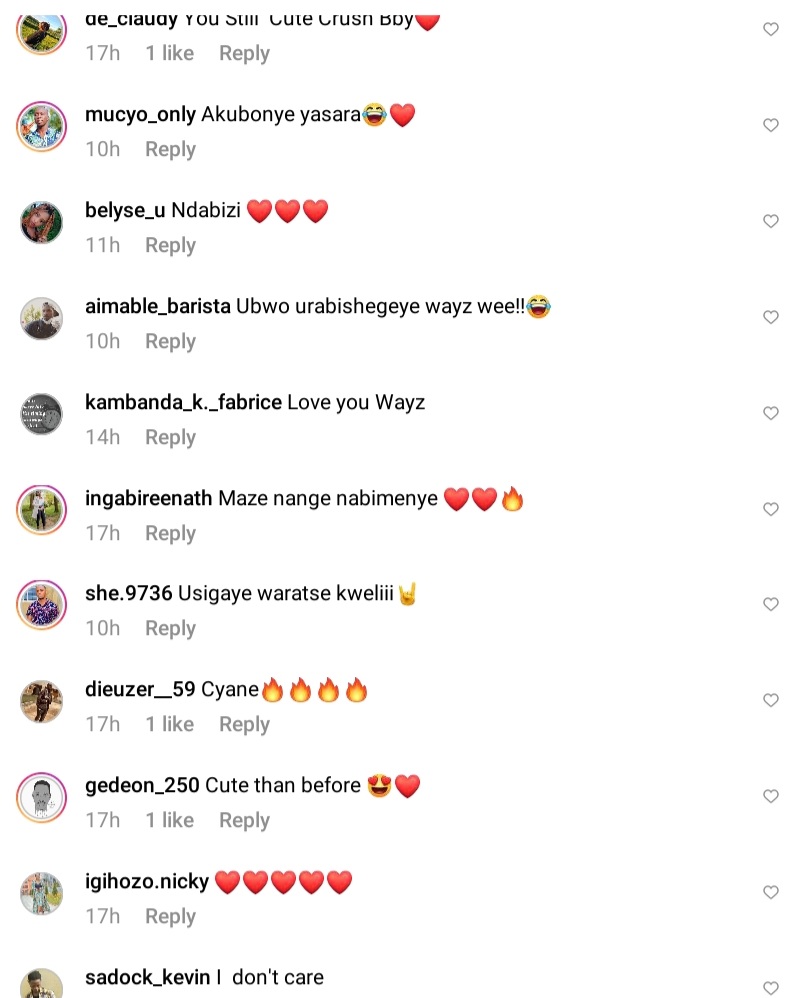Like igihozo.nicky's hearts comment

pos(771,892)
